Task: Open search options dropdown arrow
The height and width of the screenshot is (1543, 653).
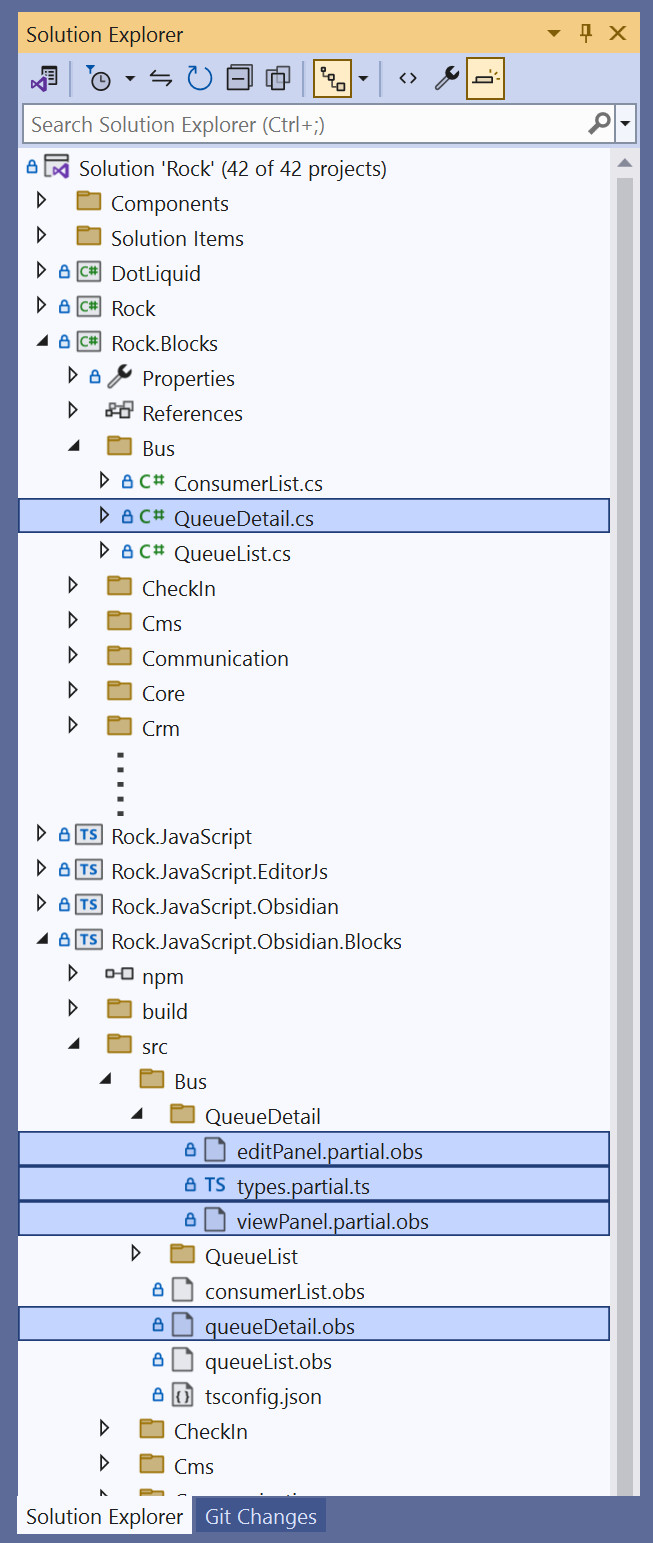Action: [626, 124]
